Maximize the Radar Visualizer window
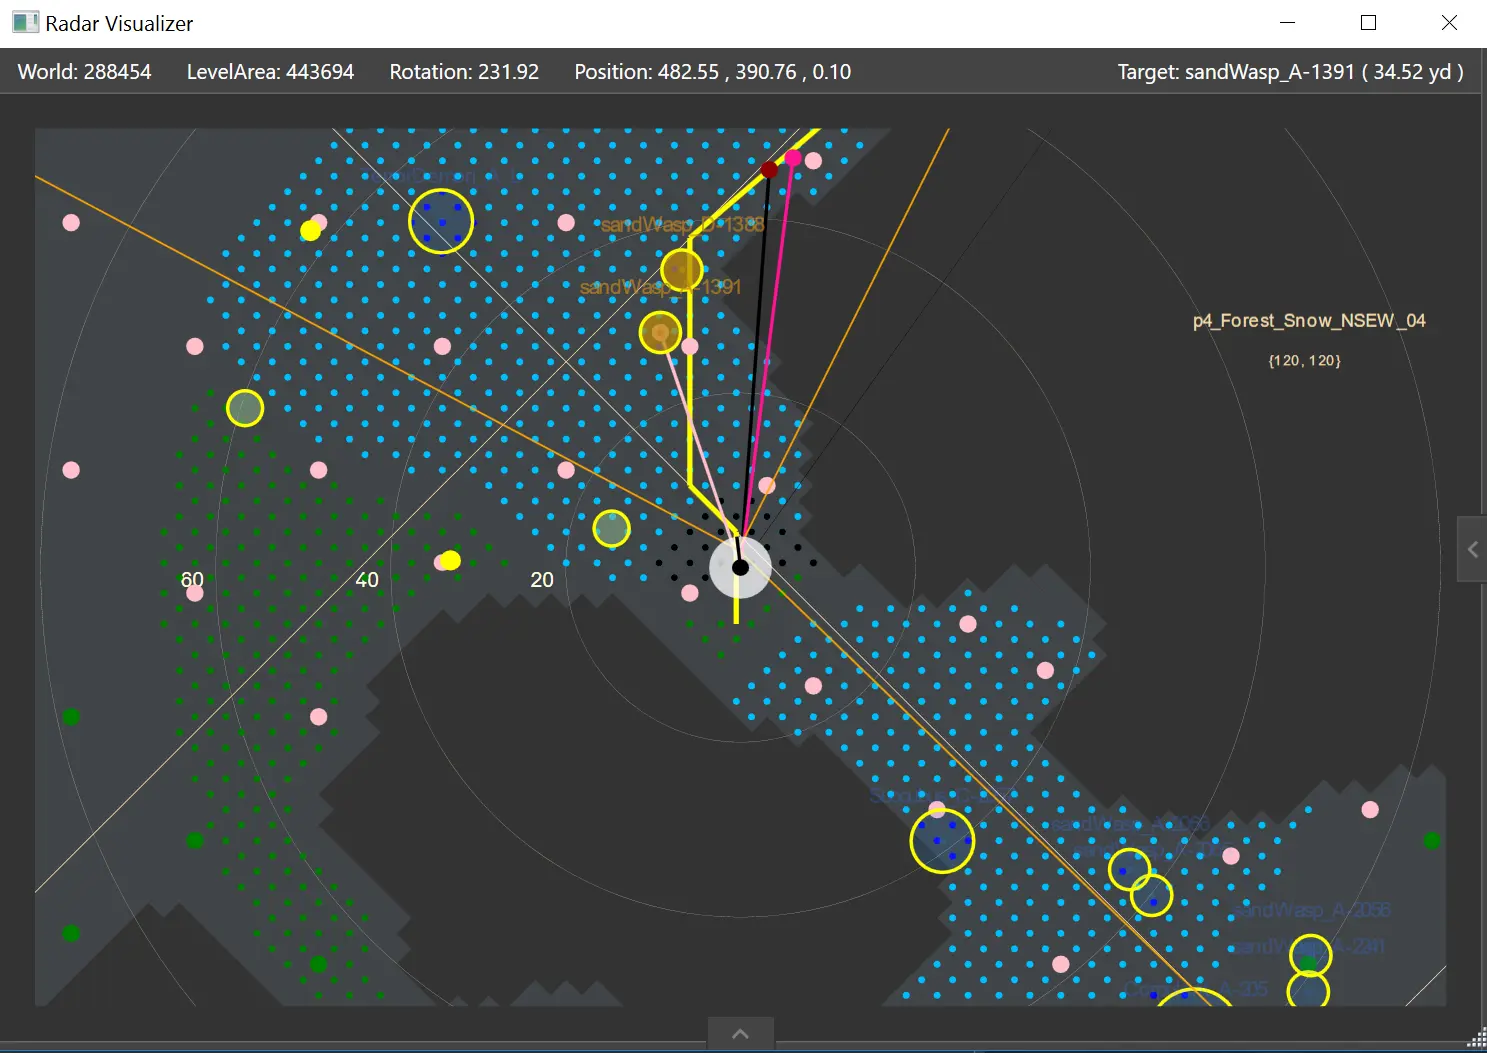 coord(1369,23)
